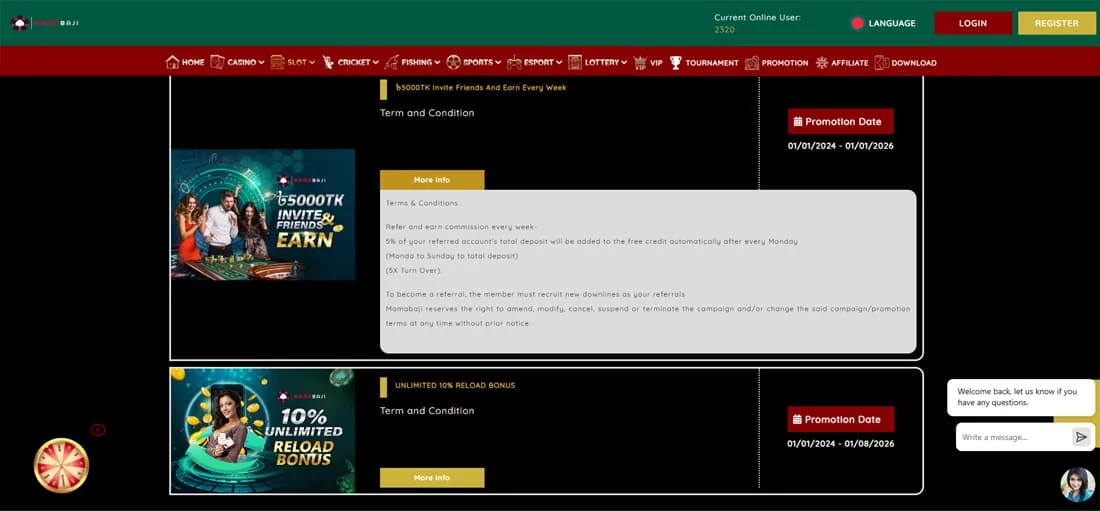Click the Tournament trophy icon
Image resolution: width=1100 pixels, height=511 pixels.
pyautogui.click(x=676, y=62)
